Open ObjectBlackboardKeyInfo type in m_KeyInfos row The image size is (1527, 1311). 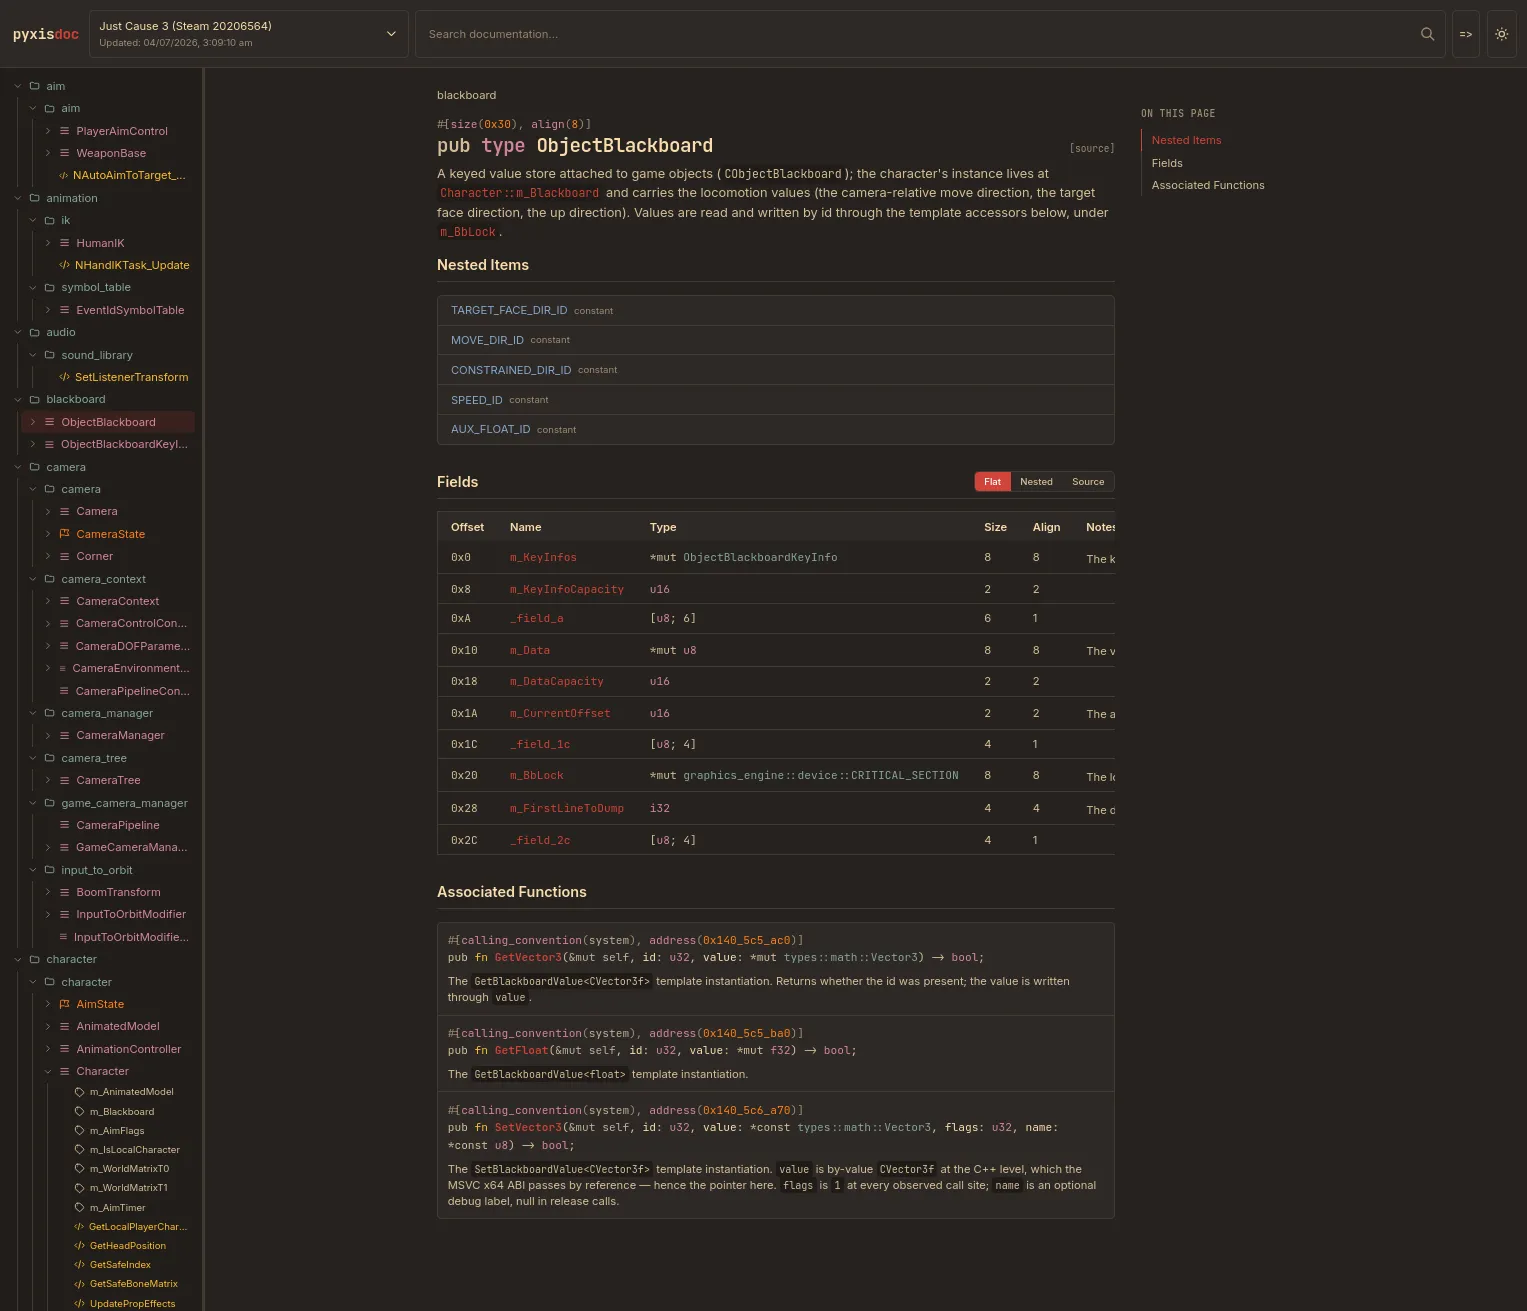tap(760, 557)
